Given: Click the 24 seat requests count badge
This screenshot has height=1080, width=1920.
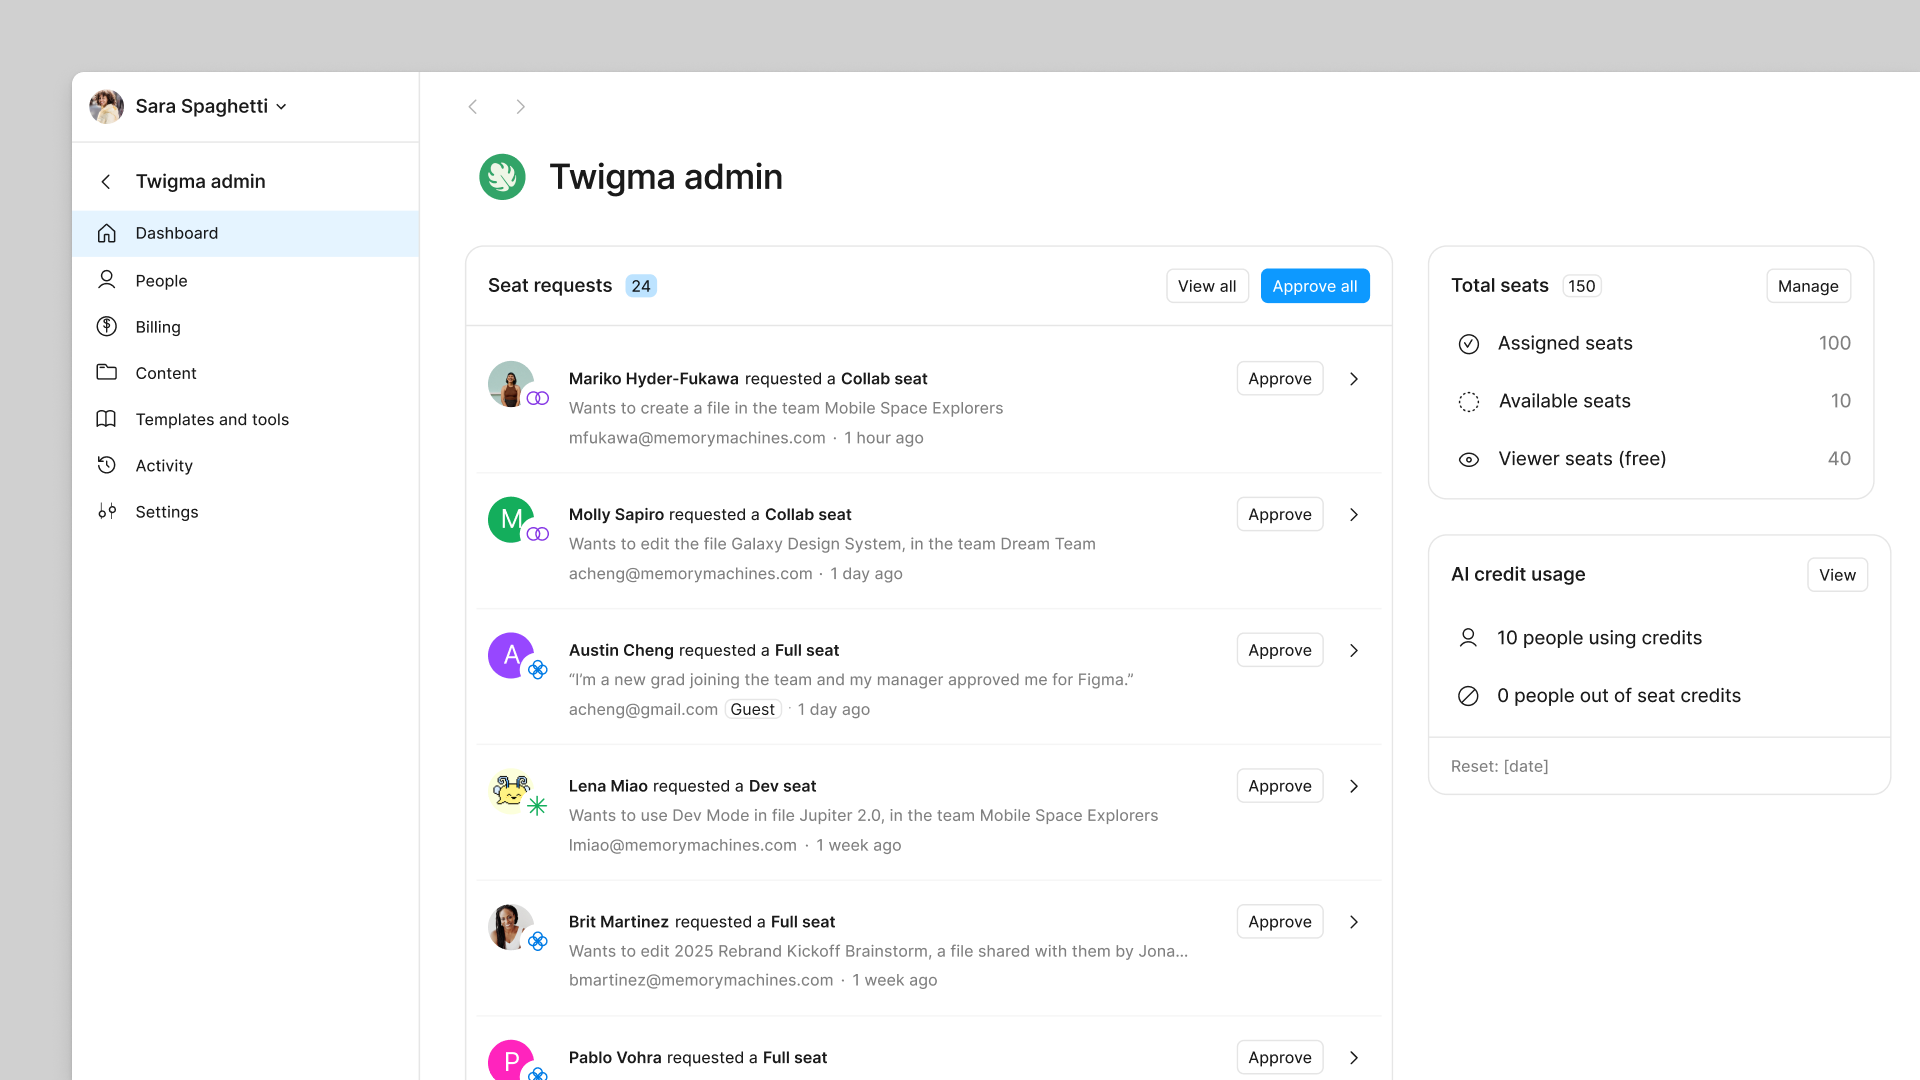Looking at the screenshot, I should click(x=641, y=286).
